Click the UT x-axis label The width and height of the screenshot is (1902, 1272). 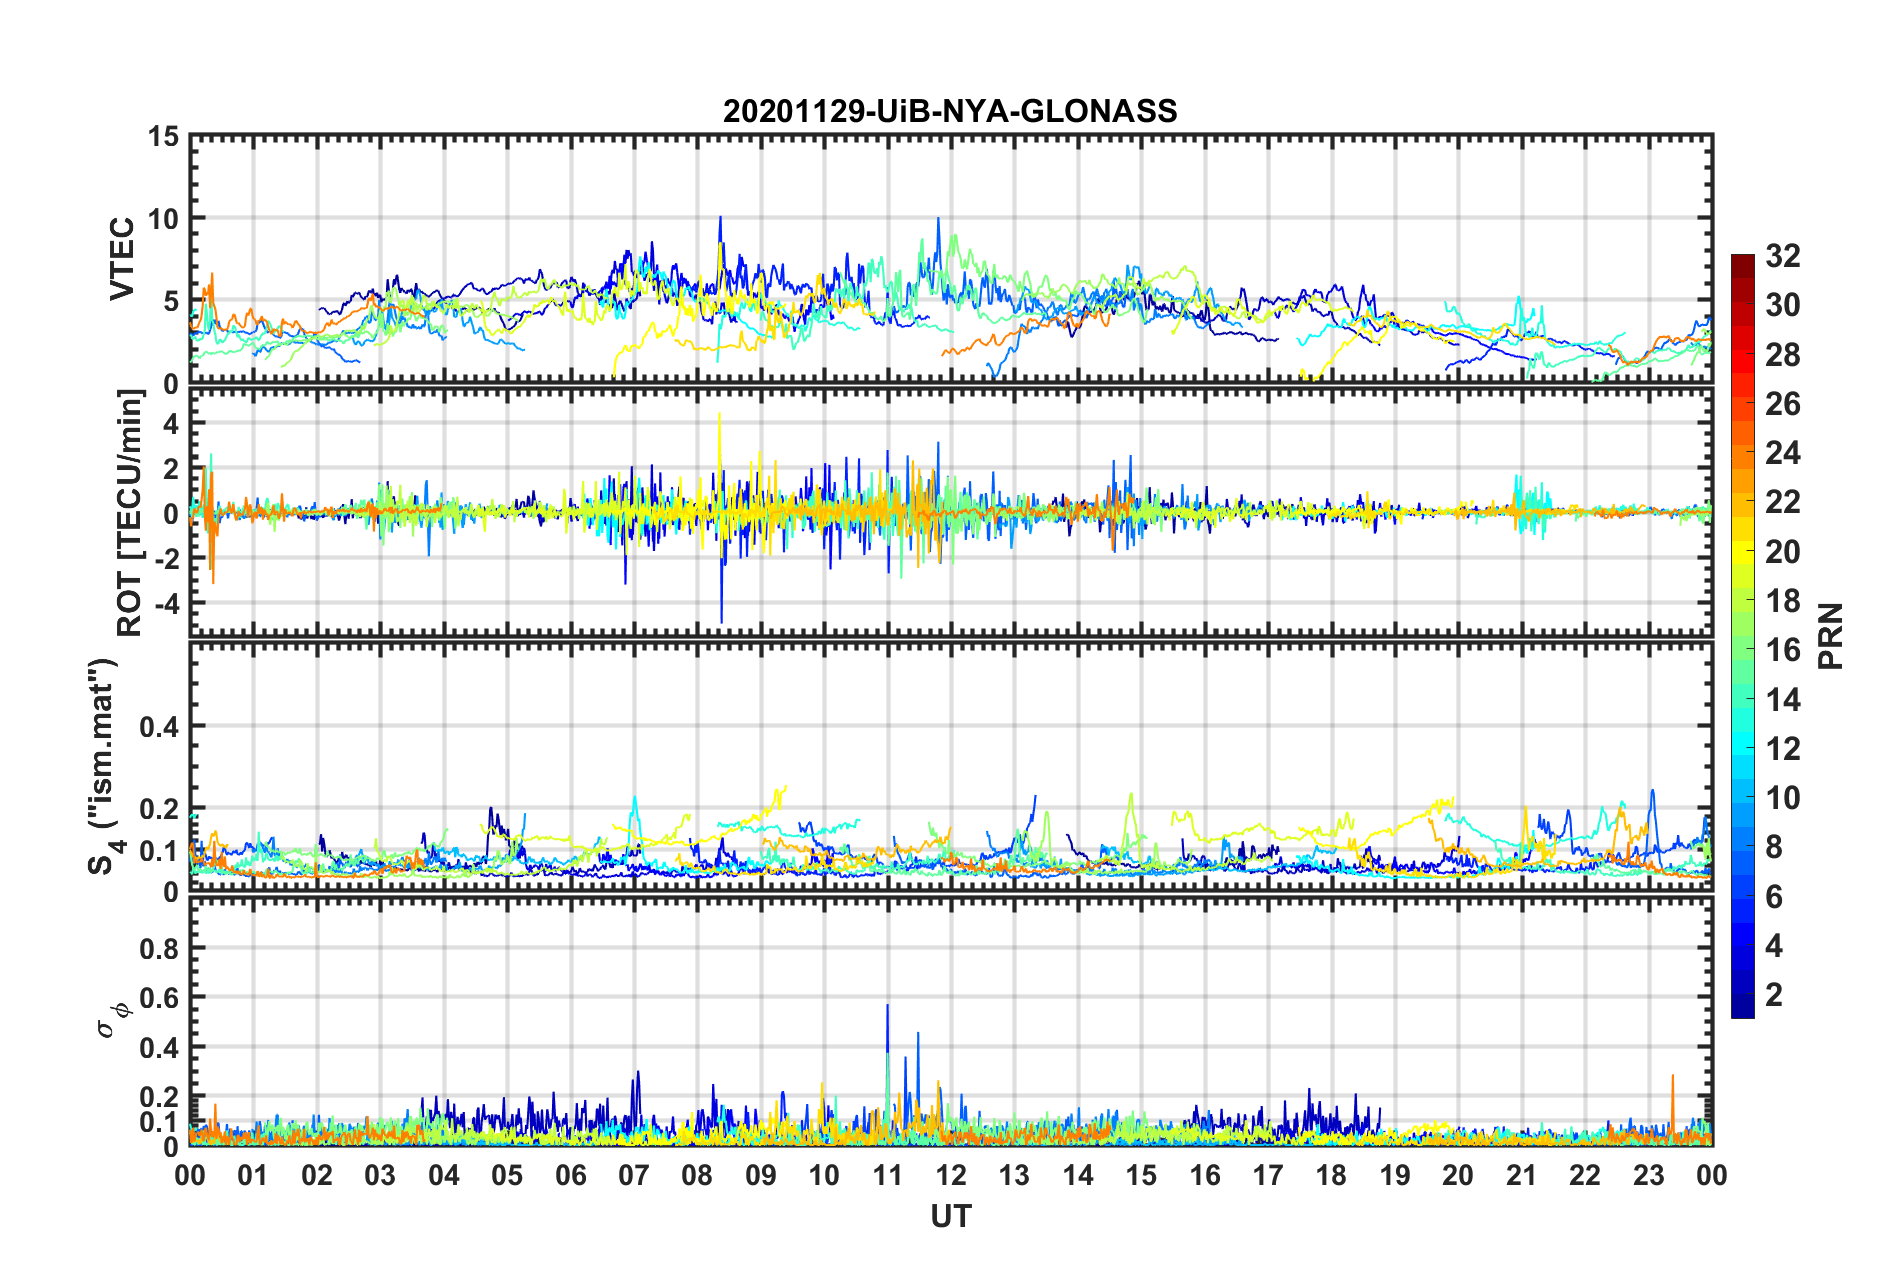pyautogui.click(x=951, y=1216)
